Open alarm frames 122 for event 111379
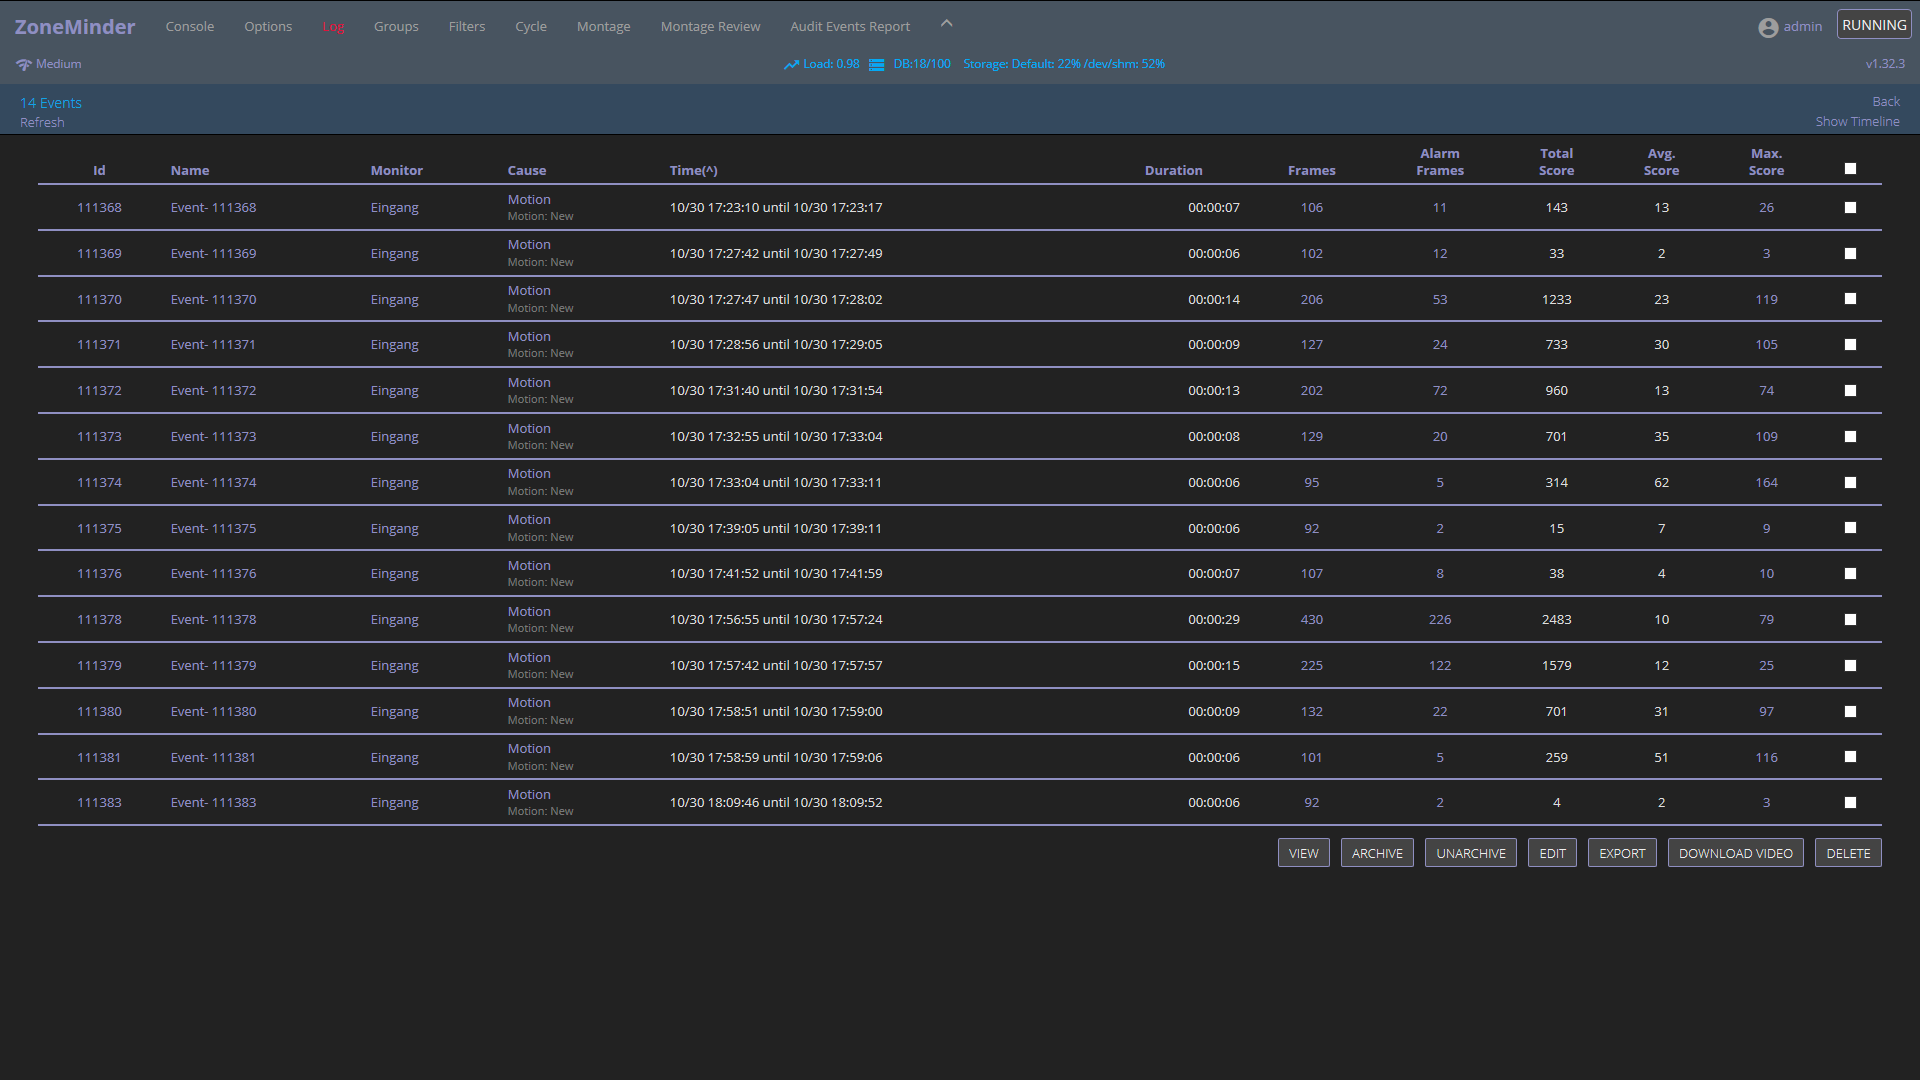1920x1080 pixels. pos(1439,666)
